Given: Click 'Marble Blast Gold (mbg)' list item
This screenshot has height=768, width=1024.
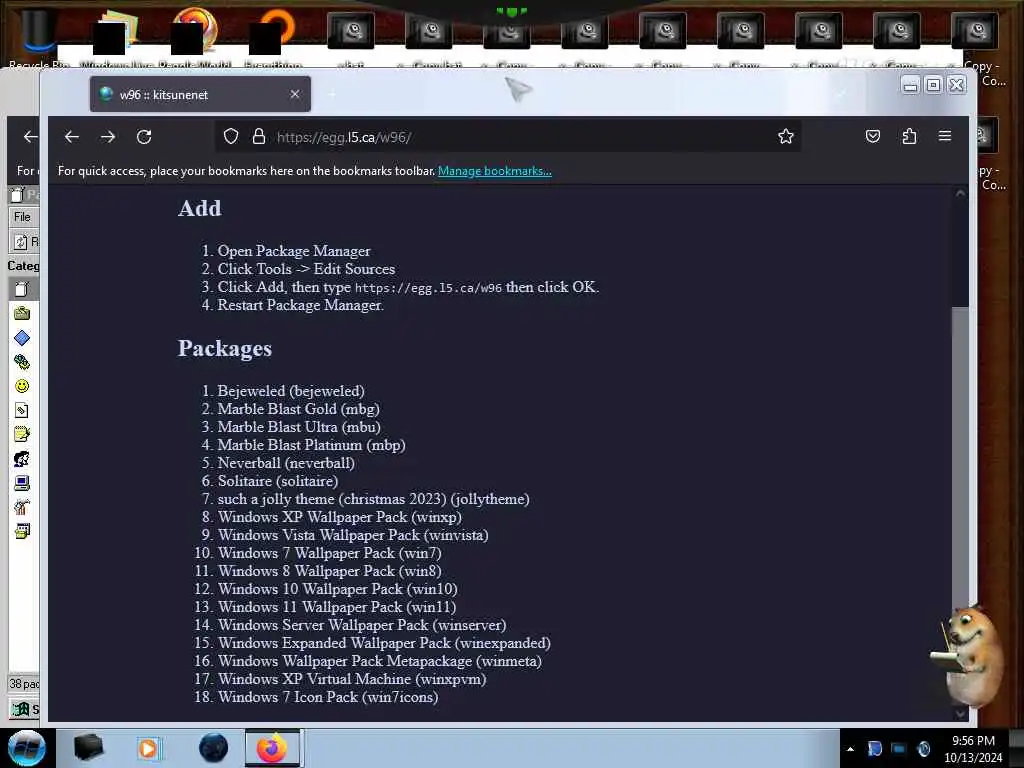Looking at the screenshot, I should [298, 409].
